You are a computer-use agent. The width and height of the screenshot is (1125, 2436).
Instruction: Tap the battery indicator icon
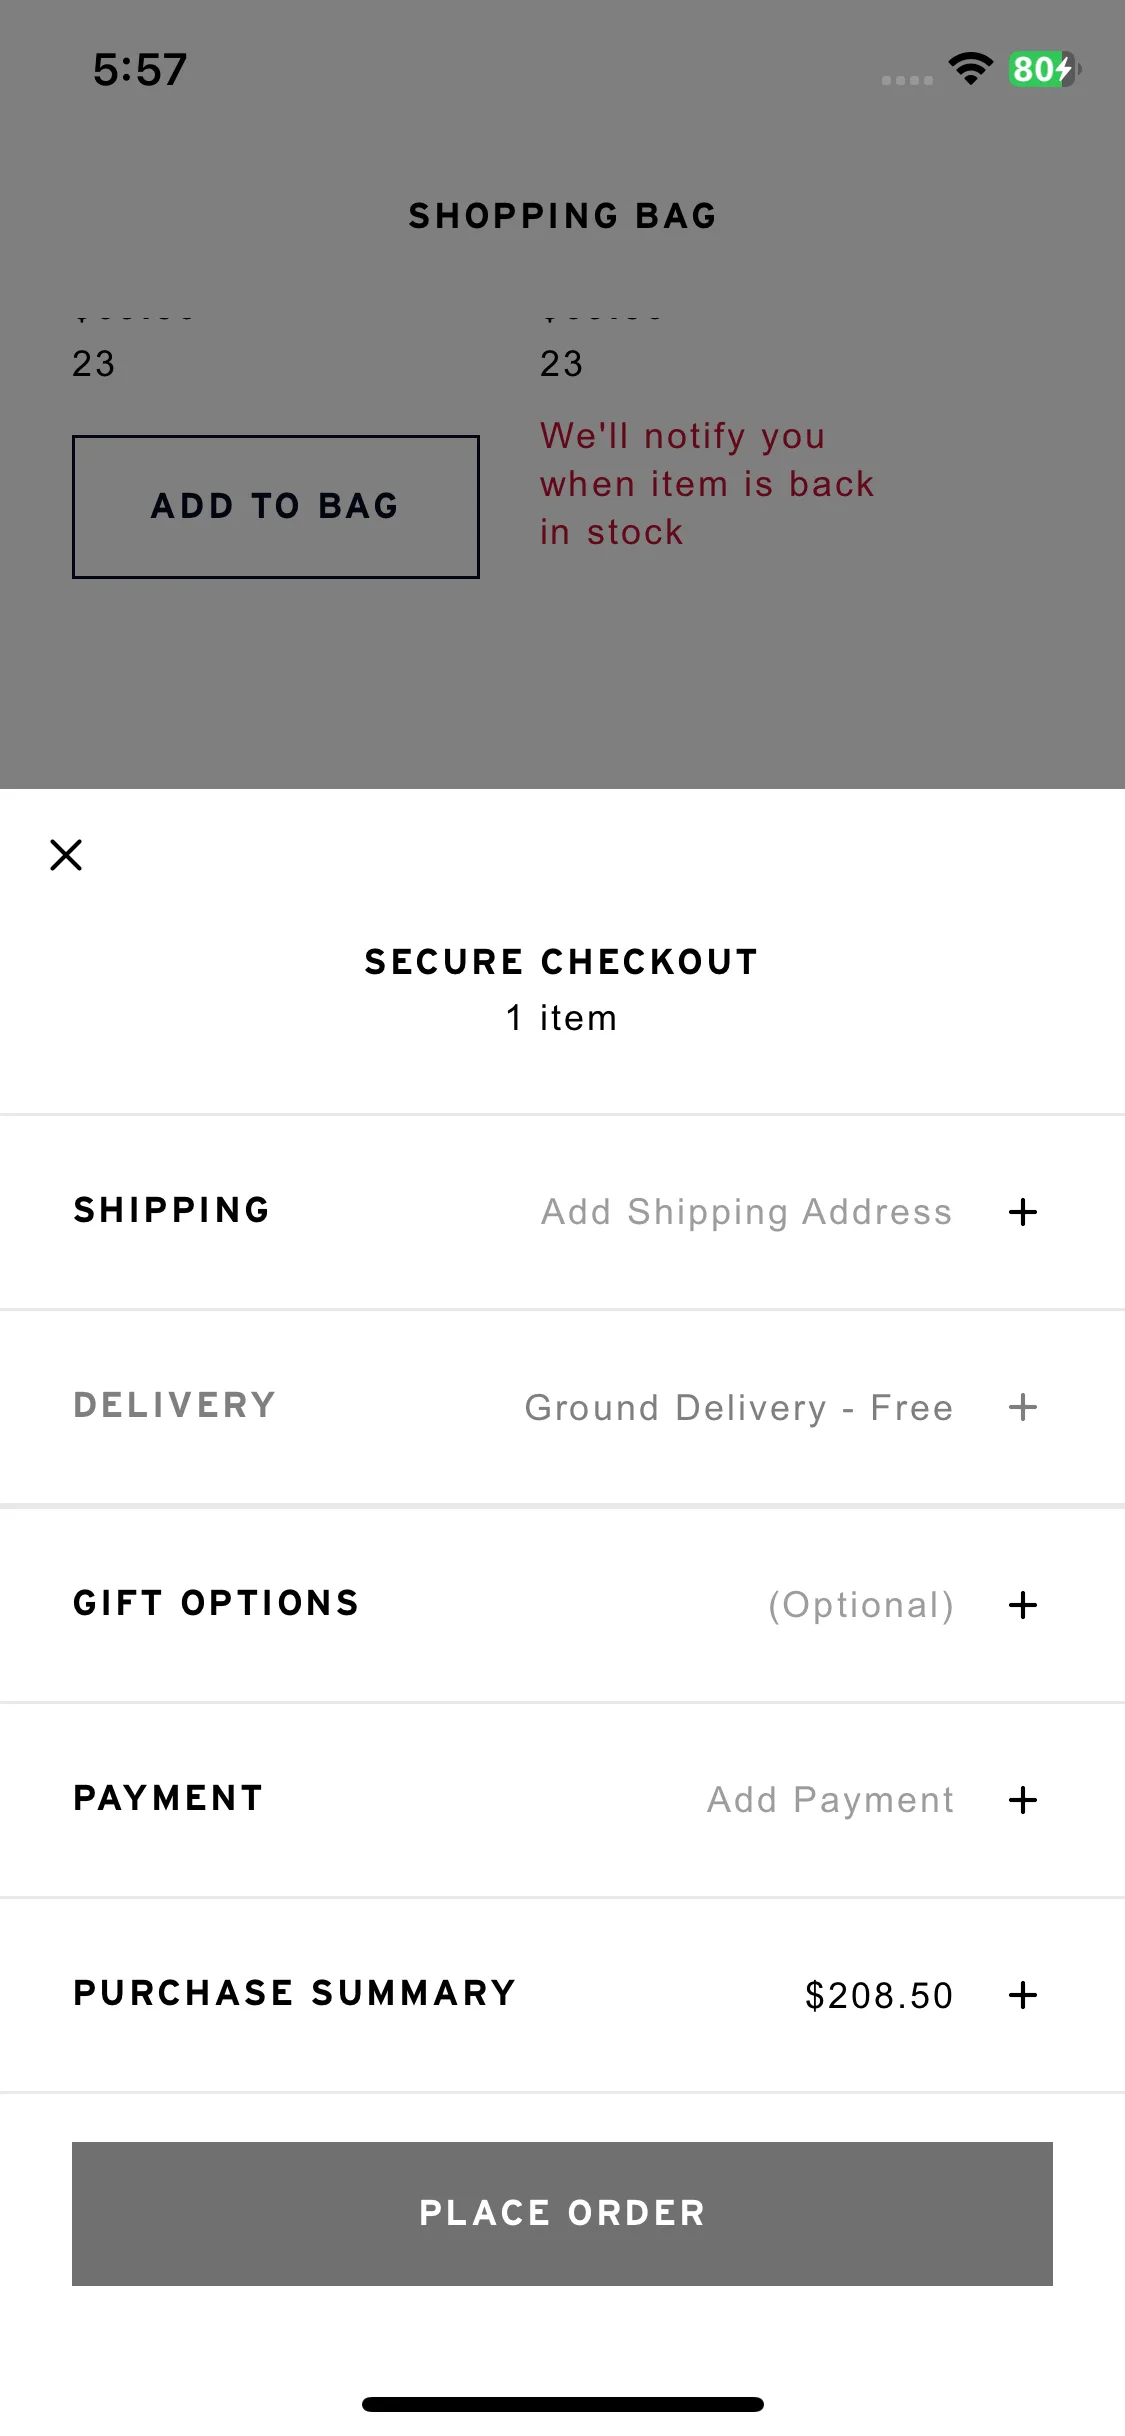coord(1044,69)
